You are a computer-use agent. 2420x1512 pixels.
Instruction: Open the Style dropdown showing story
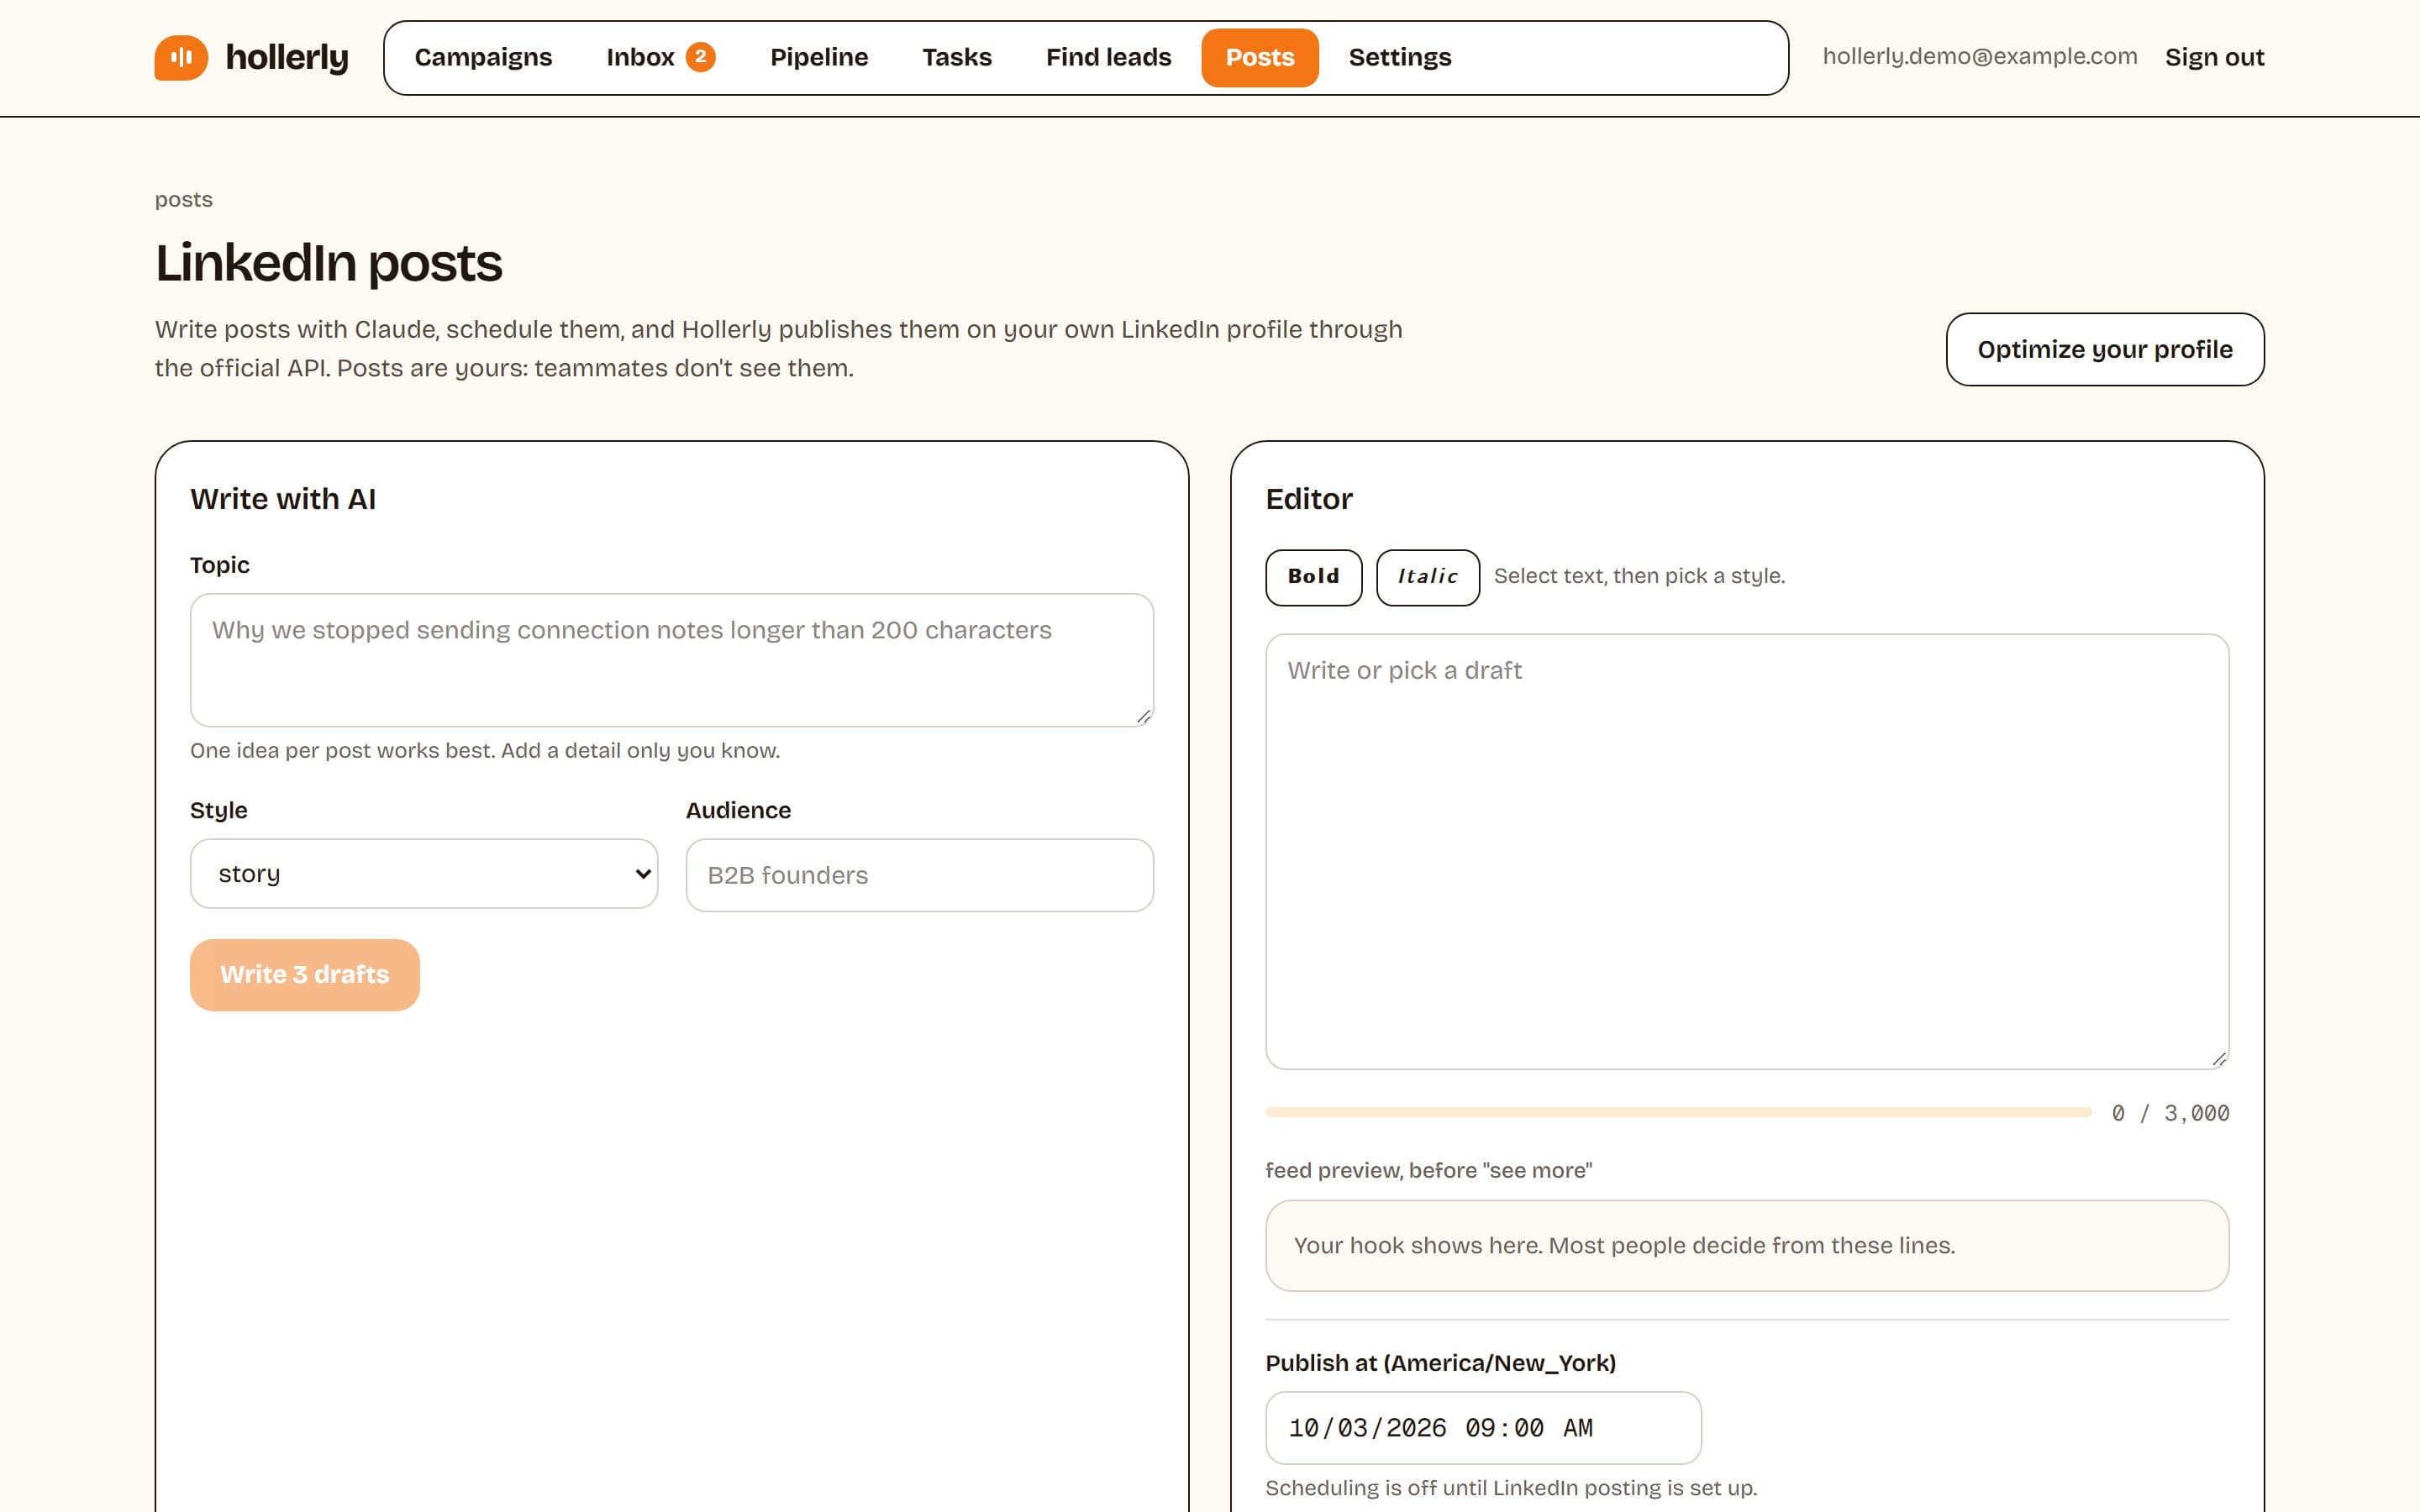click(x=424, y=874)
